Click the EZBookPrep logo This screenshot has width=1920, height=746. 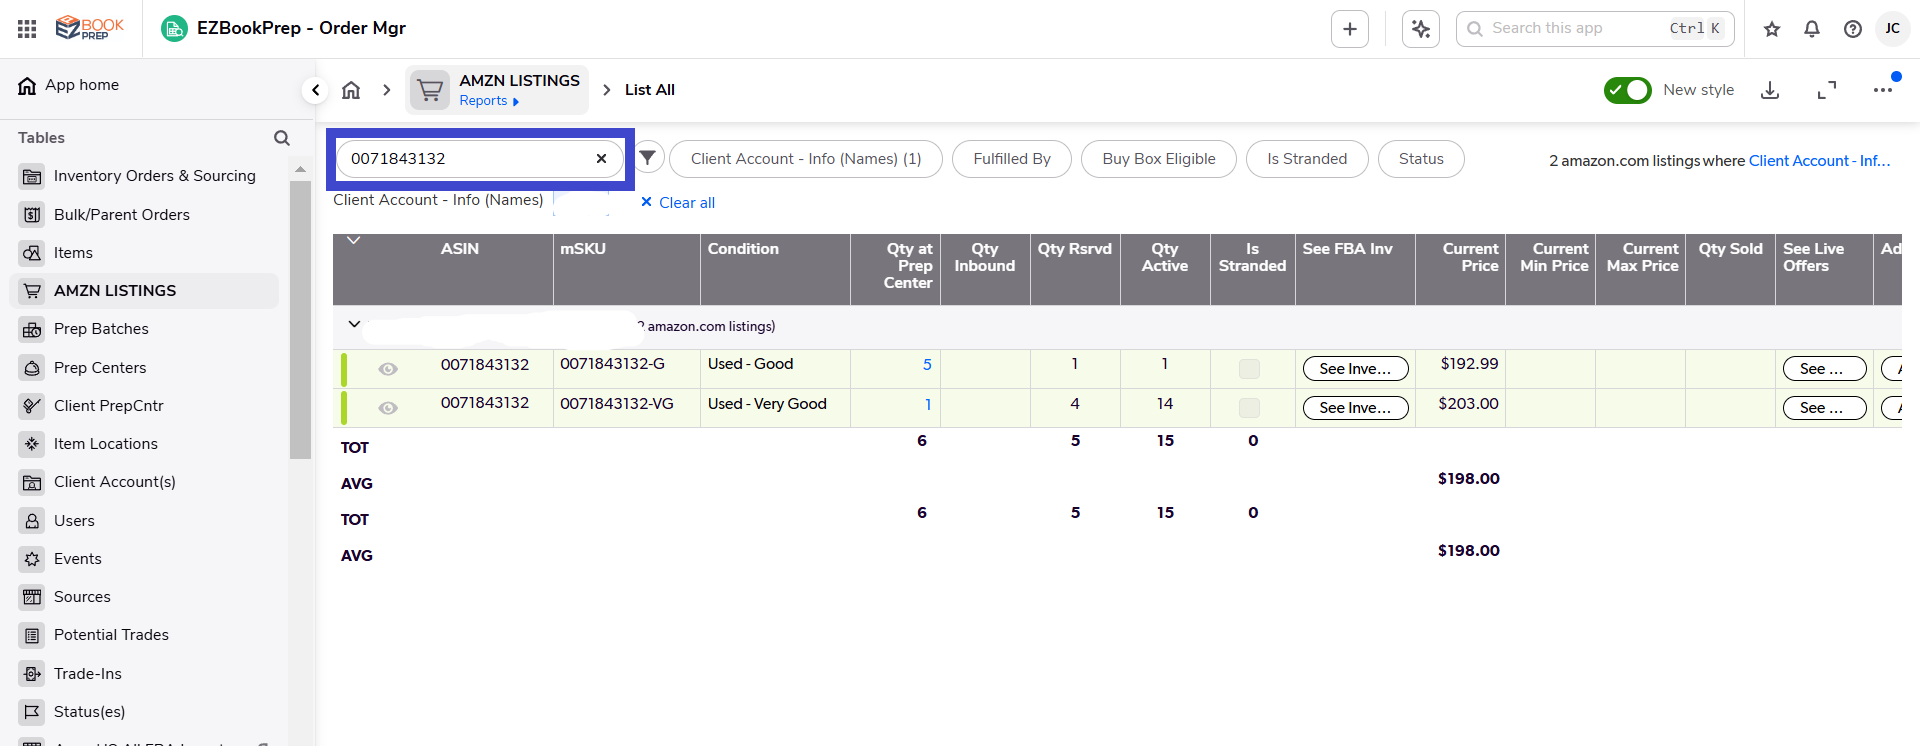click(90, 28)
